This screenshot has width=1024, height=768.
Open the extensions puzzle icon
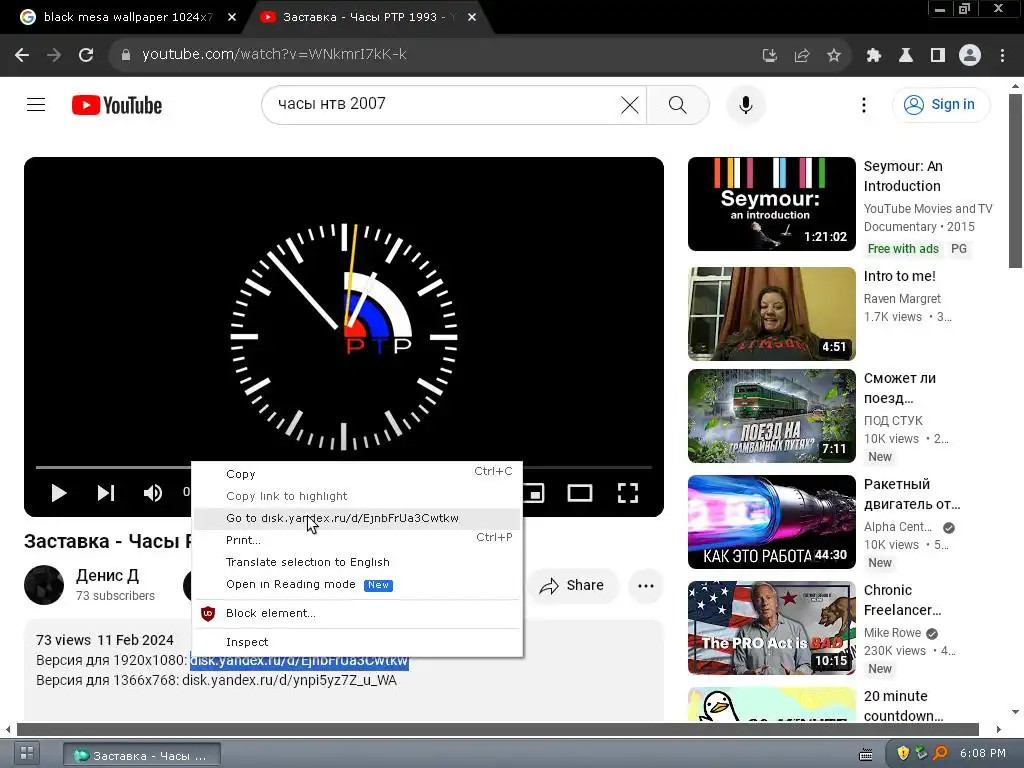(874, 56)
